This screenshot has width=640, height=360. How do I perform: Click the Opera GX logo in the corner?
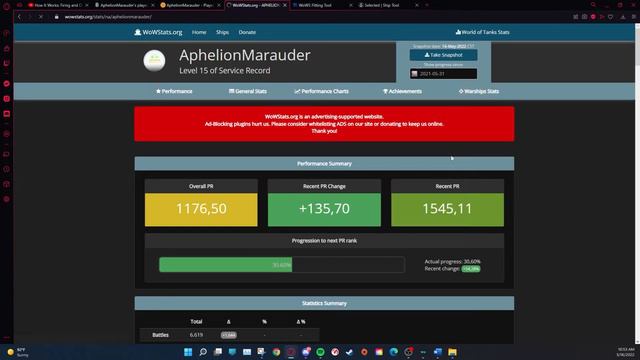point(7,6)
